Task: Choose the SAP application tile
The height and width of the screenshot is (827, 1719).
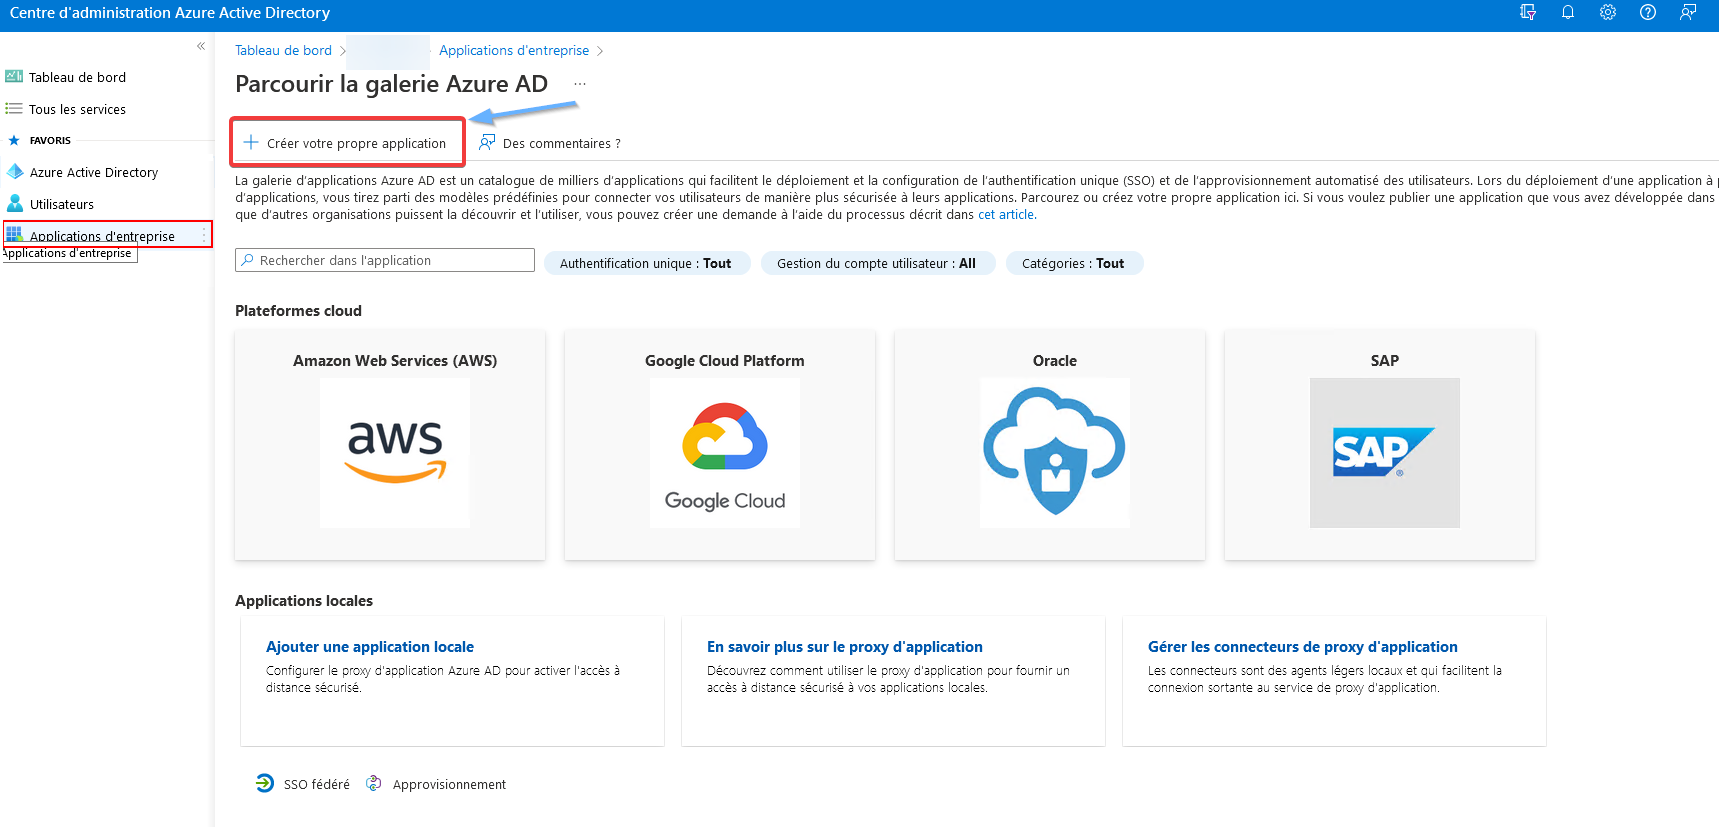Action: tap(1380, 445)
